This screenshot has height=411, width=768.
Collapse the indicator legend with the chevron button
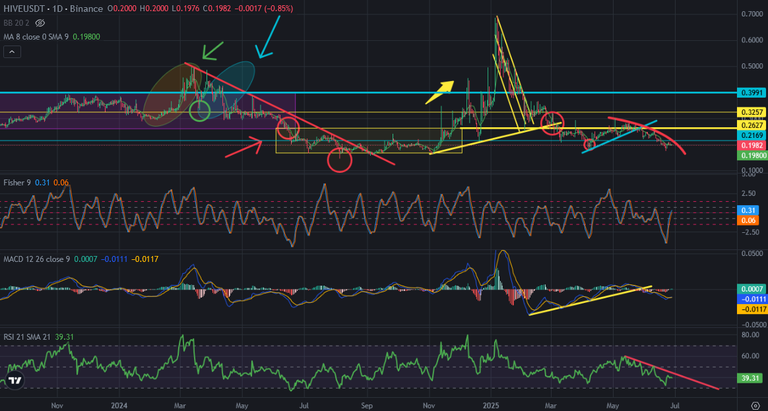tap(12, 52)
